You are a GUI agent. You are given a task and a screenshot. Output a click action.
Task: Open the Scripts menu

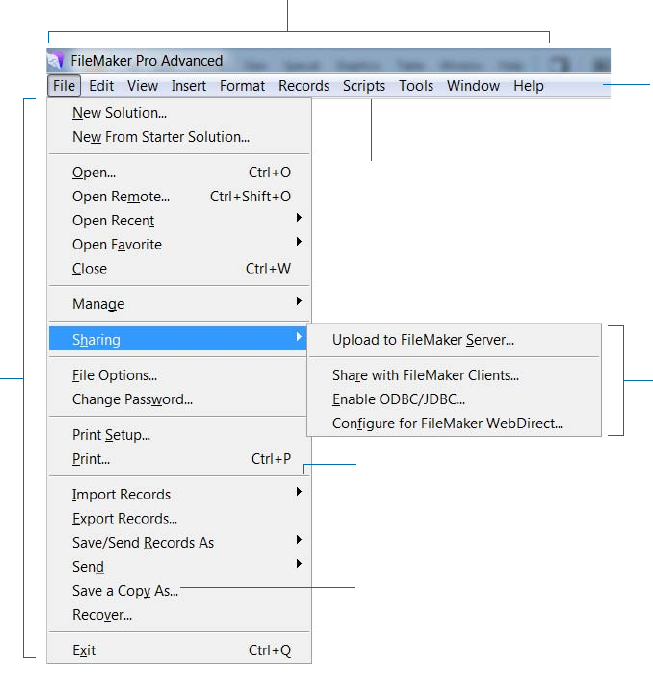[x=364, y=86]
